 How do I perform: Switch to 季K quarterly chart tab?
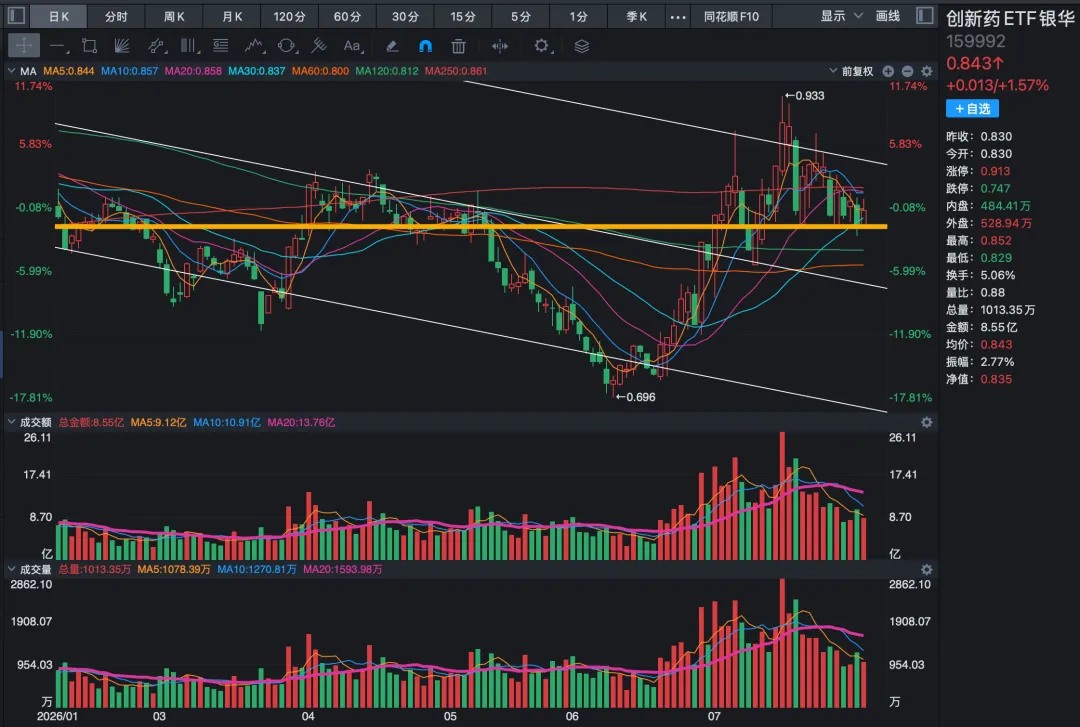pos(636,16)
